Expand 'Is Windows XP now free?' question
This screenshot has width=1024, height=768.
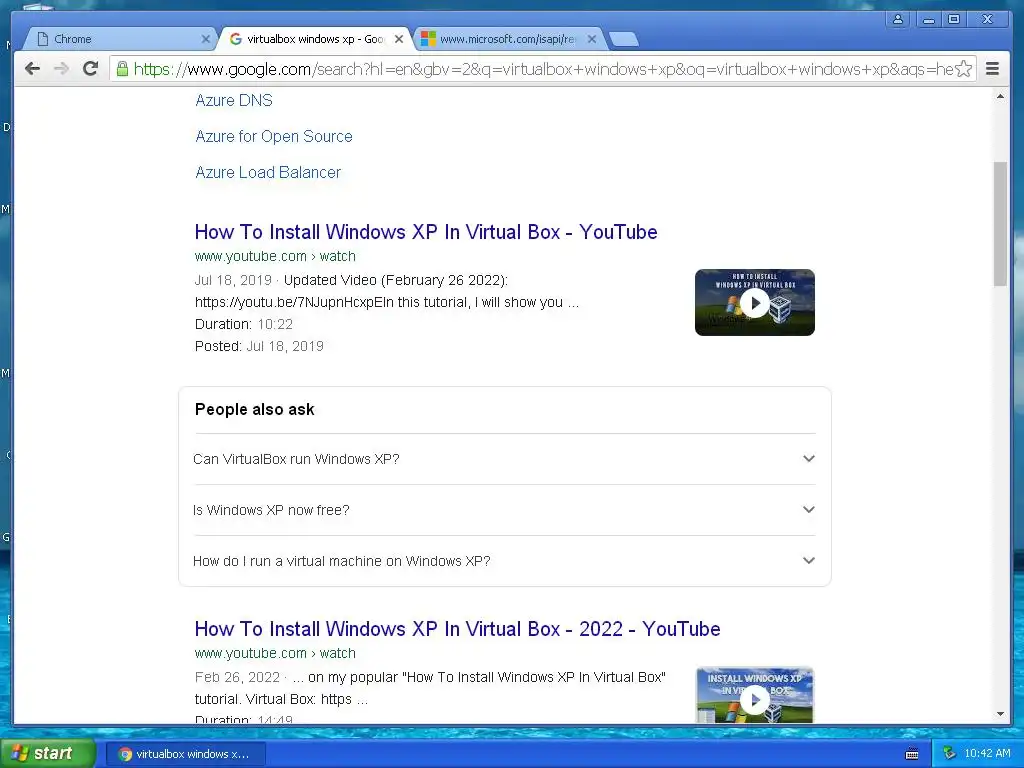tap(504, 510)
